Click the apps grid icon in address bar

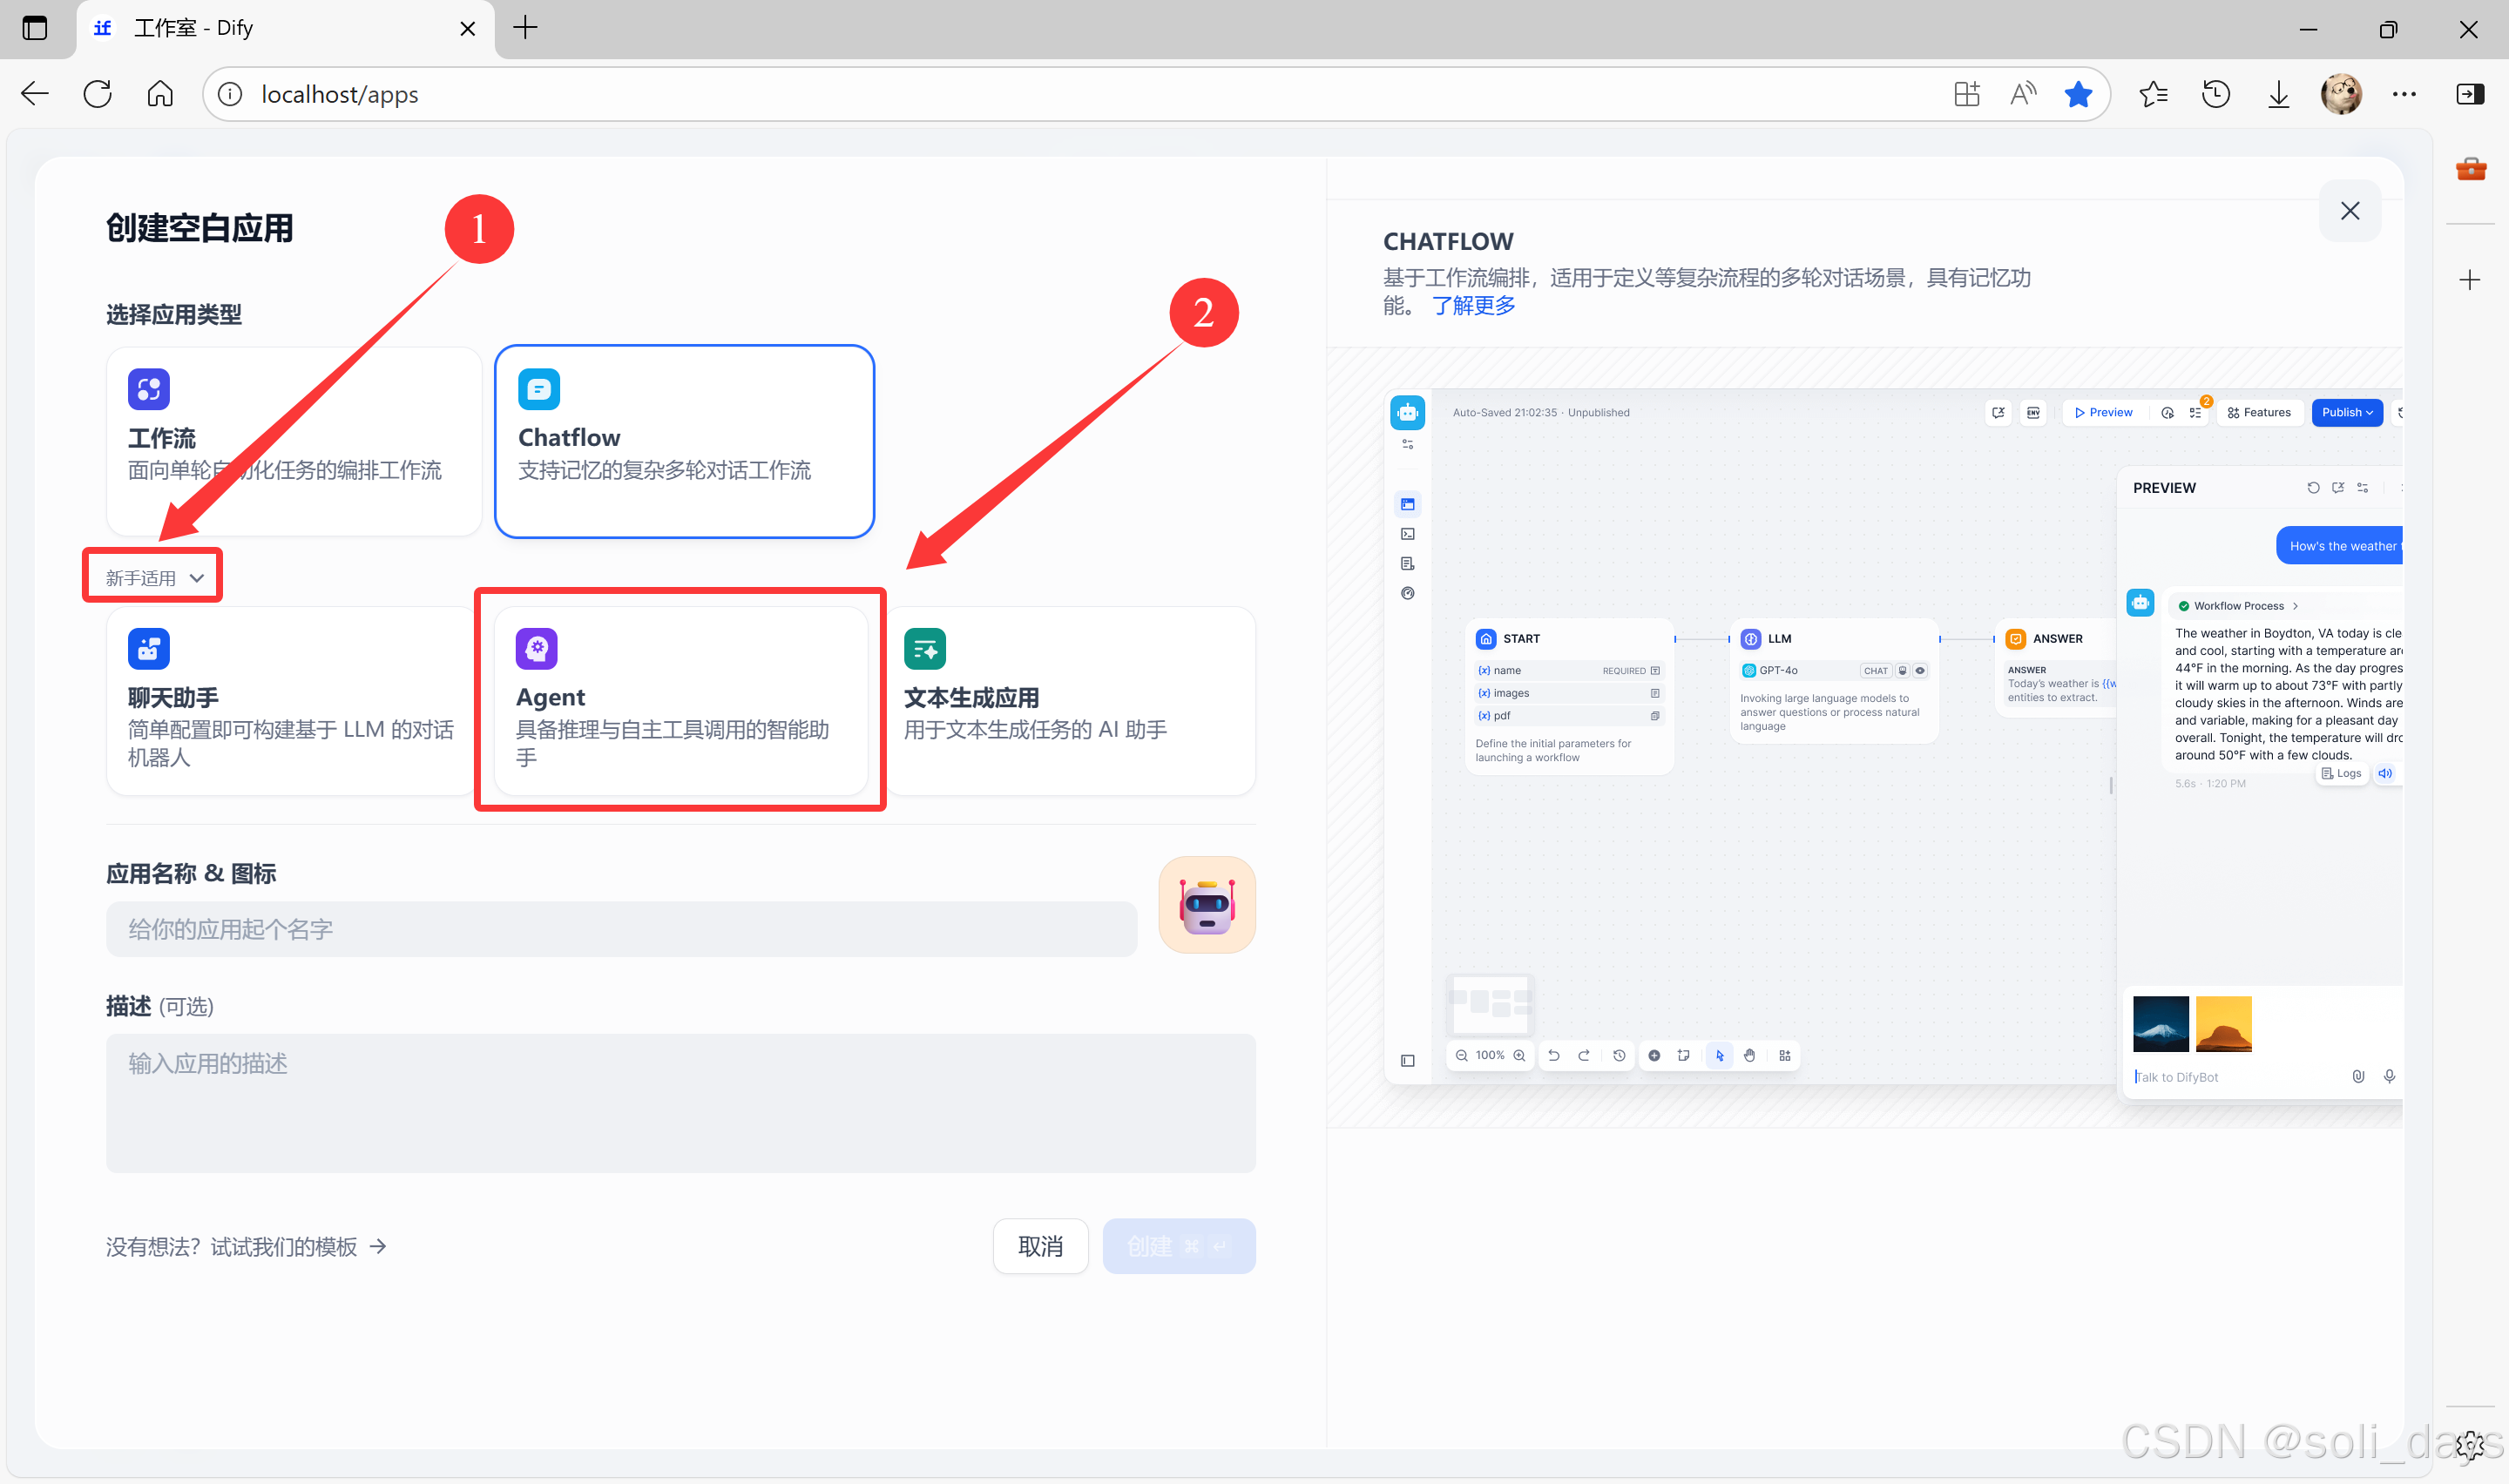[1966, 94]
